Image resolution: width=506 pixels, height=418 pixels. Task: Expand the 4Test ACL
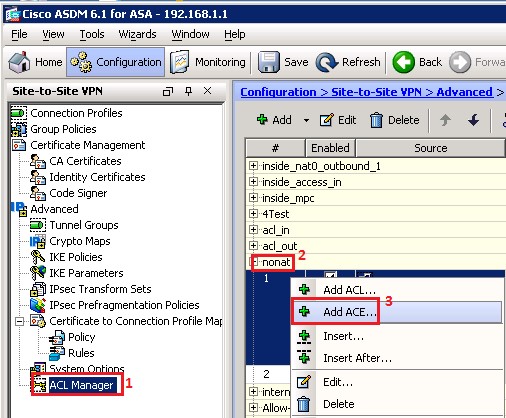254,214
